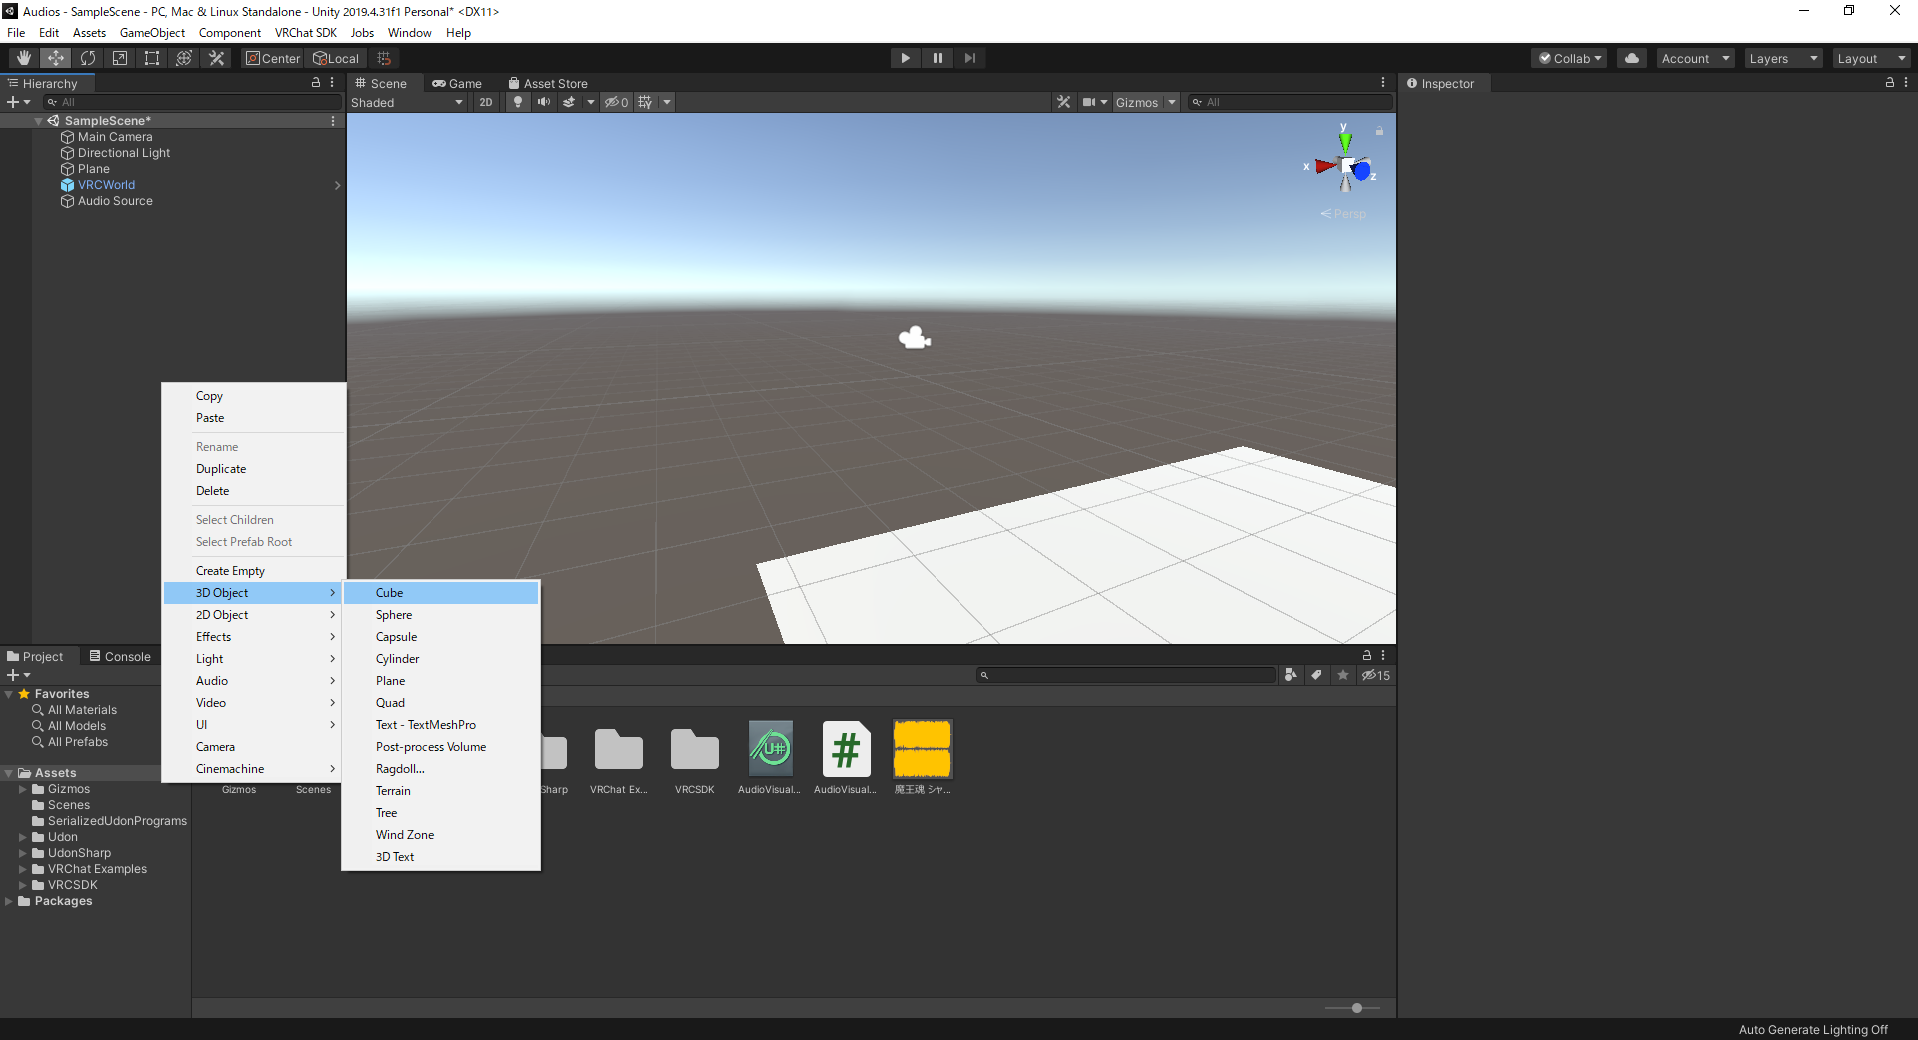Select the combined Transform tool
The image size is (1918, 1040).
[184, 58]
